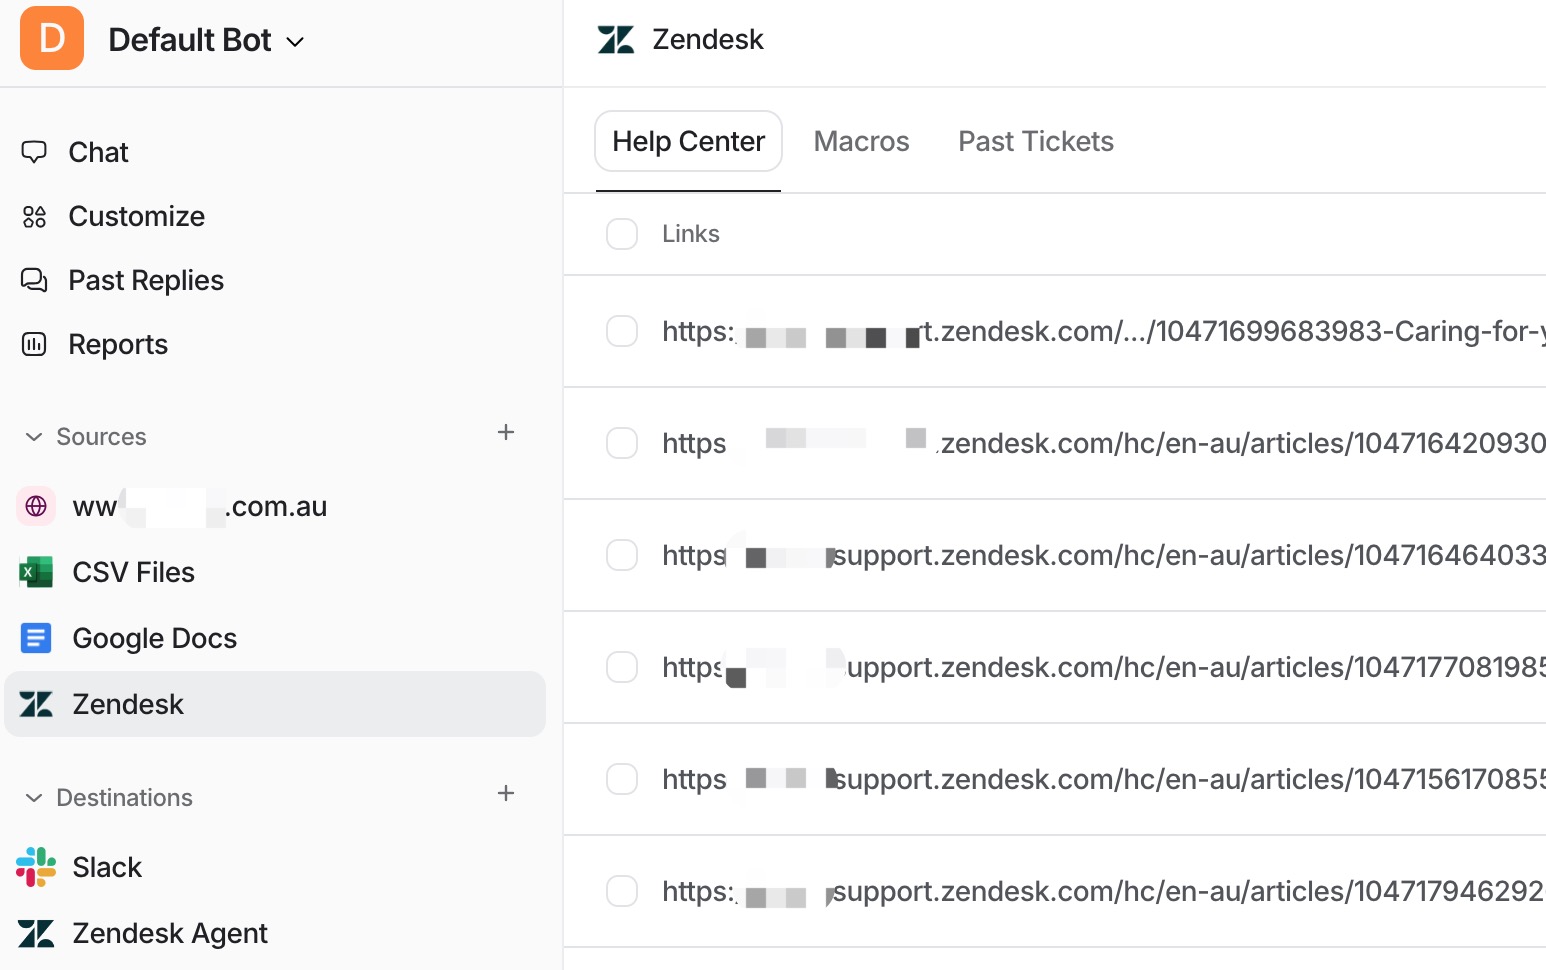Screen dimensions: 1546x970
Task: Open the Zendesk Agent destination
Action: (x=169, y=934)
